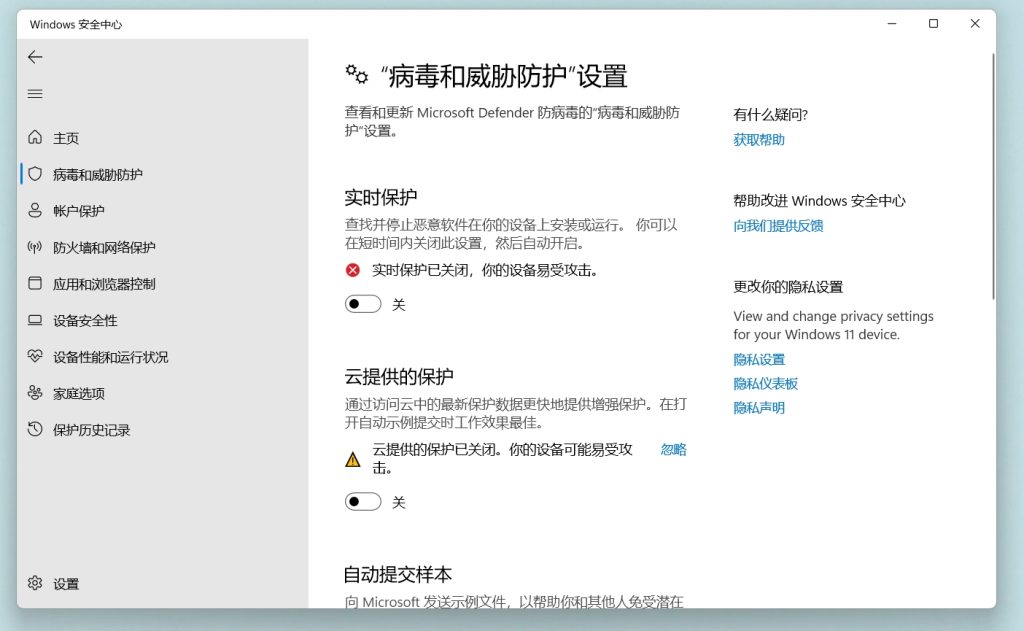Viewport: 1024px width, 631px height.
Task: Click the 自动提交样本 heading
Action: [398, 574]
